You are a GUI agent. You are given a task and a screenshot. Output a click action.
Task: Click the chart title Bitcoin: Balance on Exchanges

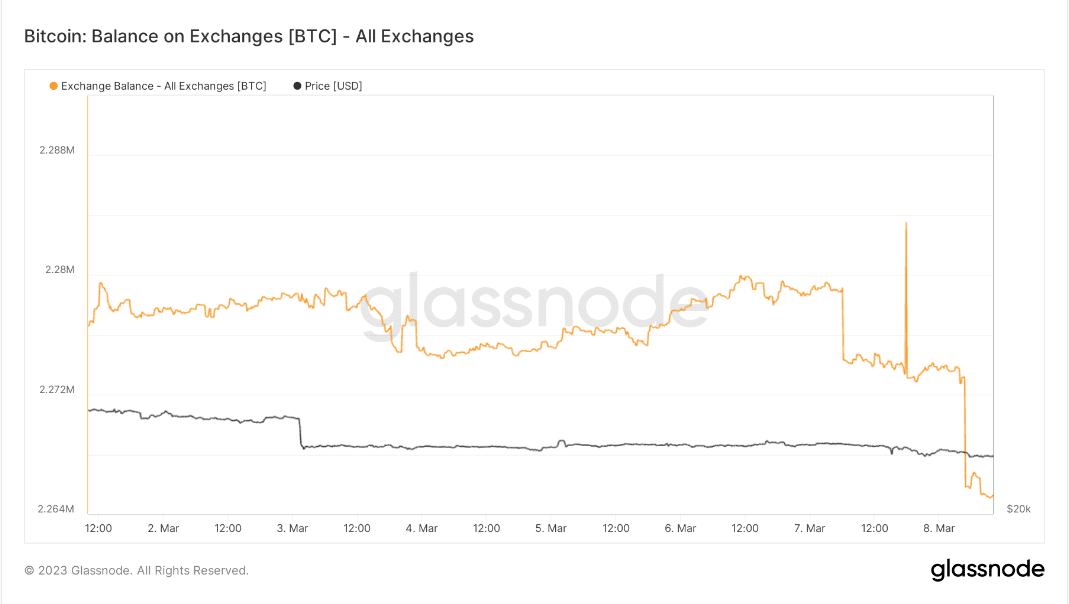pos(249,36)
